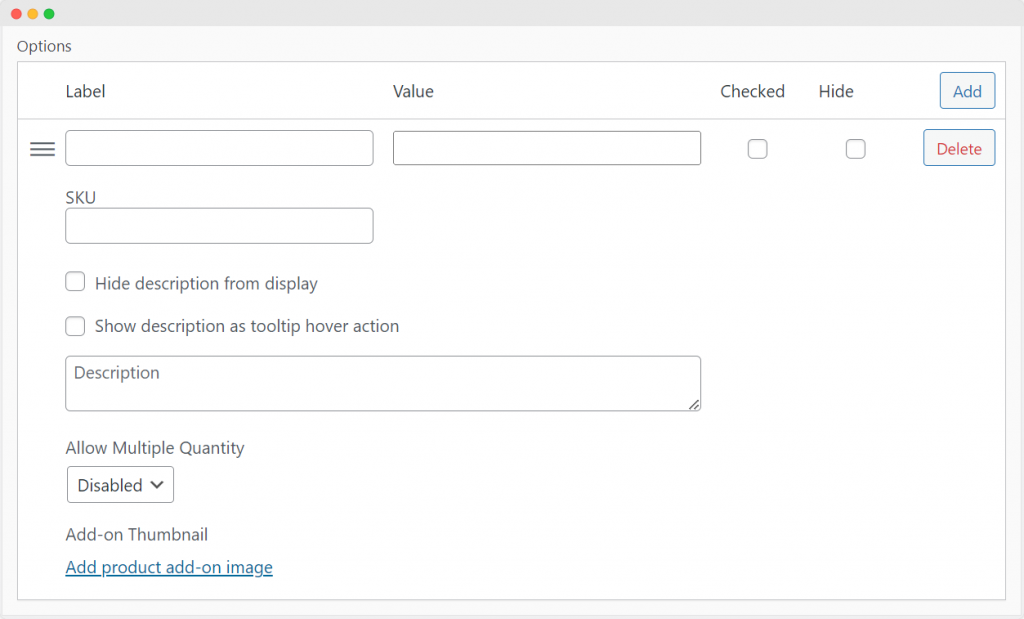Screen dimensions: 1024x619
Task: Click the Value column header
Action: (x=413, y=91)
